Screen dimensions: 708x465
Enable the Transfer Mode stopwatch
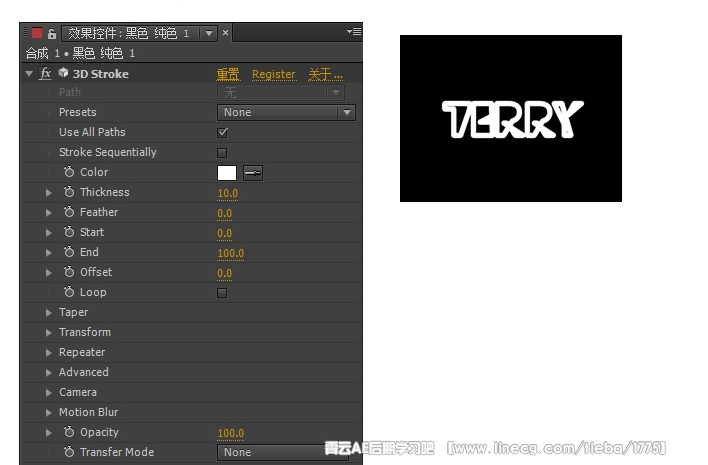pyautogui.click(x=69, y=452)
